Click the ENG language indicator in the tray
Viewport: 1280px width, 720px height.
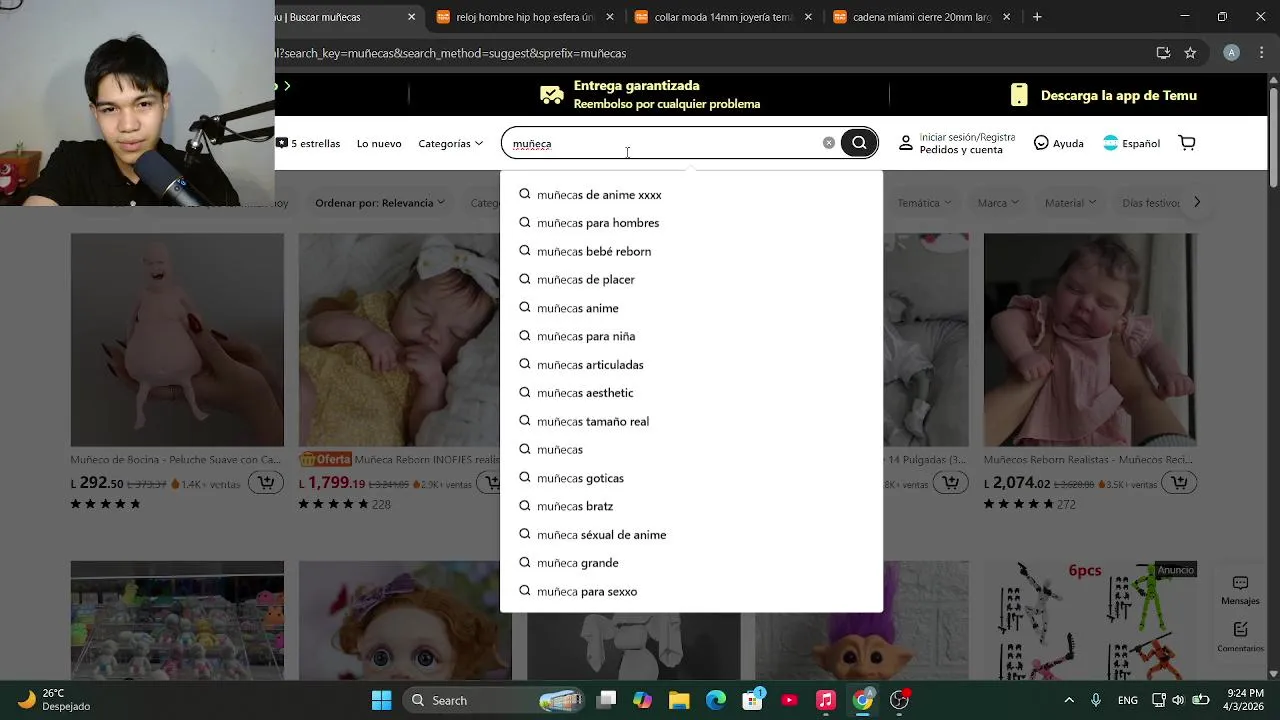point(1128,700)
